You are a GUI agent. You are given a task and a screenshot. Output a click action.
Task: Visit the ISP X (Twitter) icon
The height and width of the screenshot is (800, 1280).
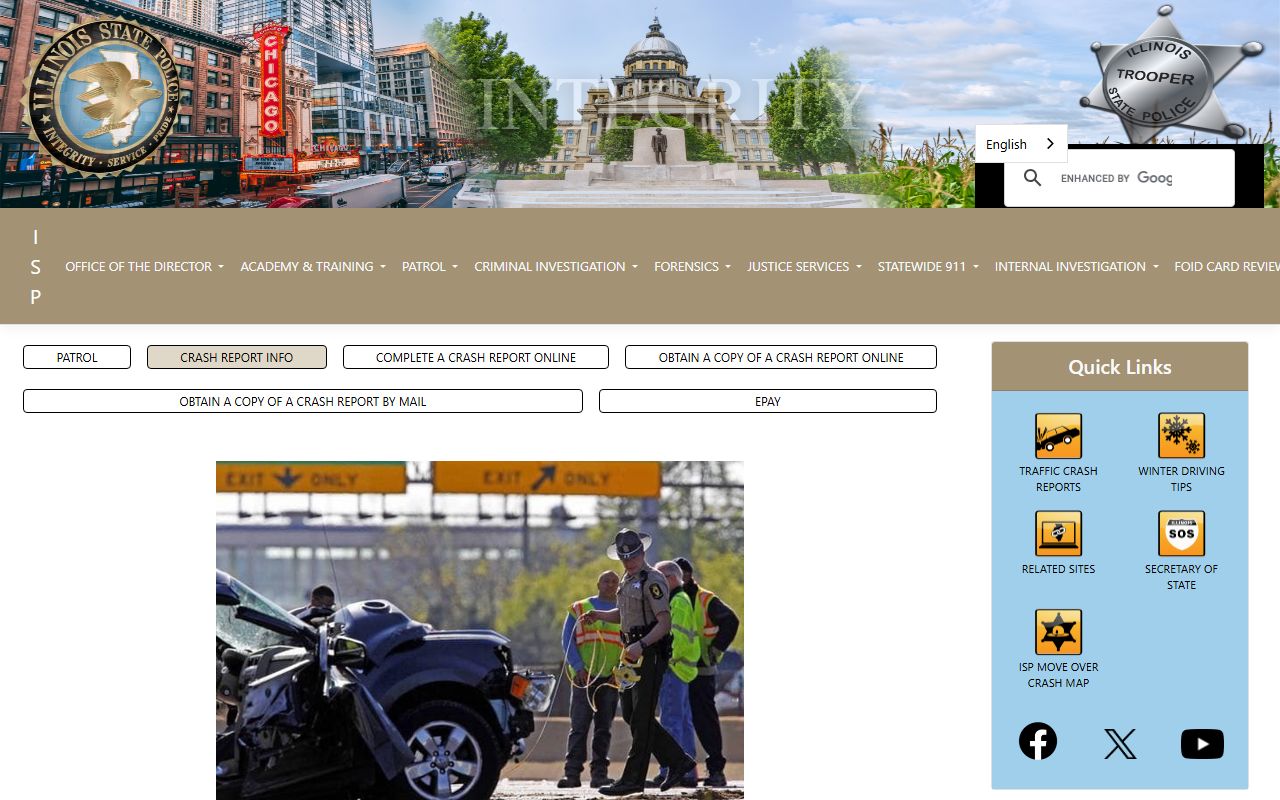point(1120,744)
